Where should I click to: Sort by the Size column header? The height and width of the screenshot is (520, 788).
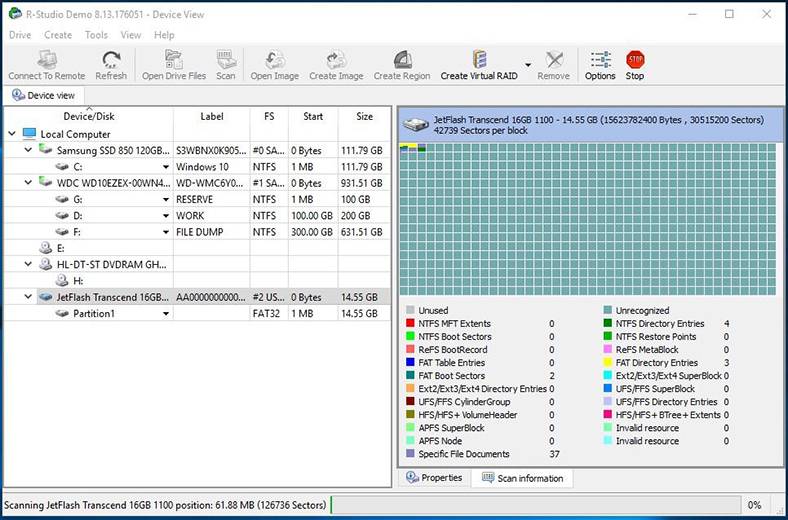[x=364, y=116]
